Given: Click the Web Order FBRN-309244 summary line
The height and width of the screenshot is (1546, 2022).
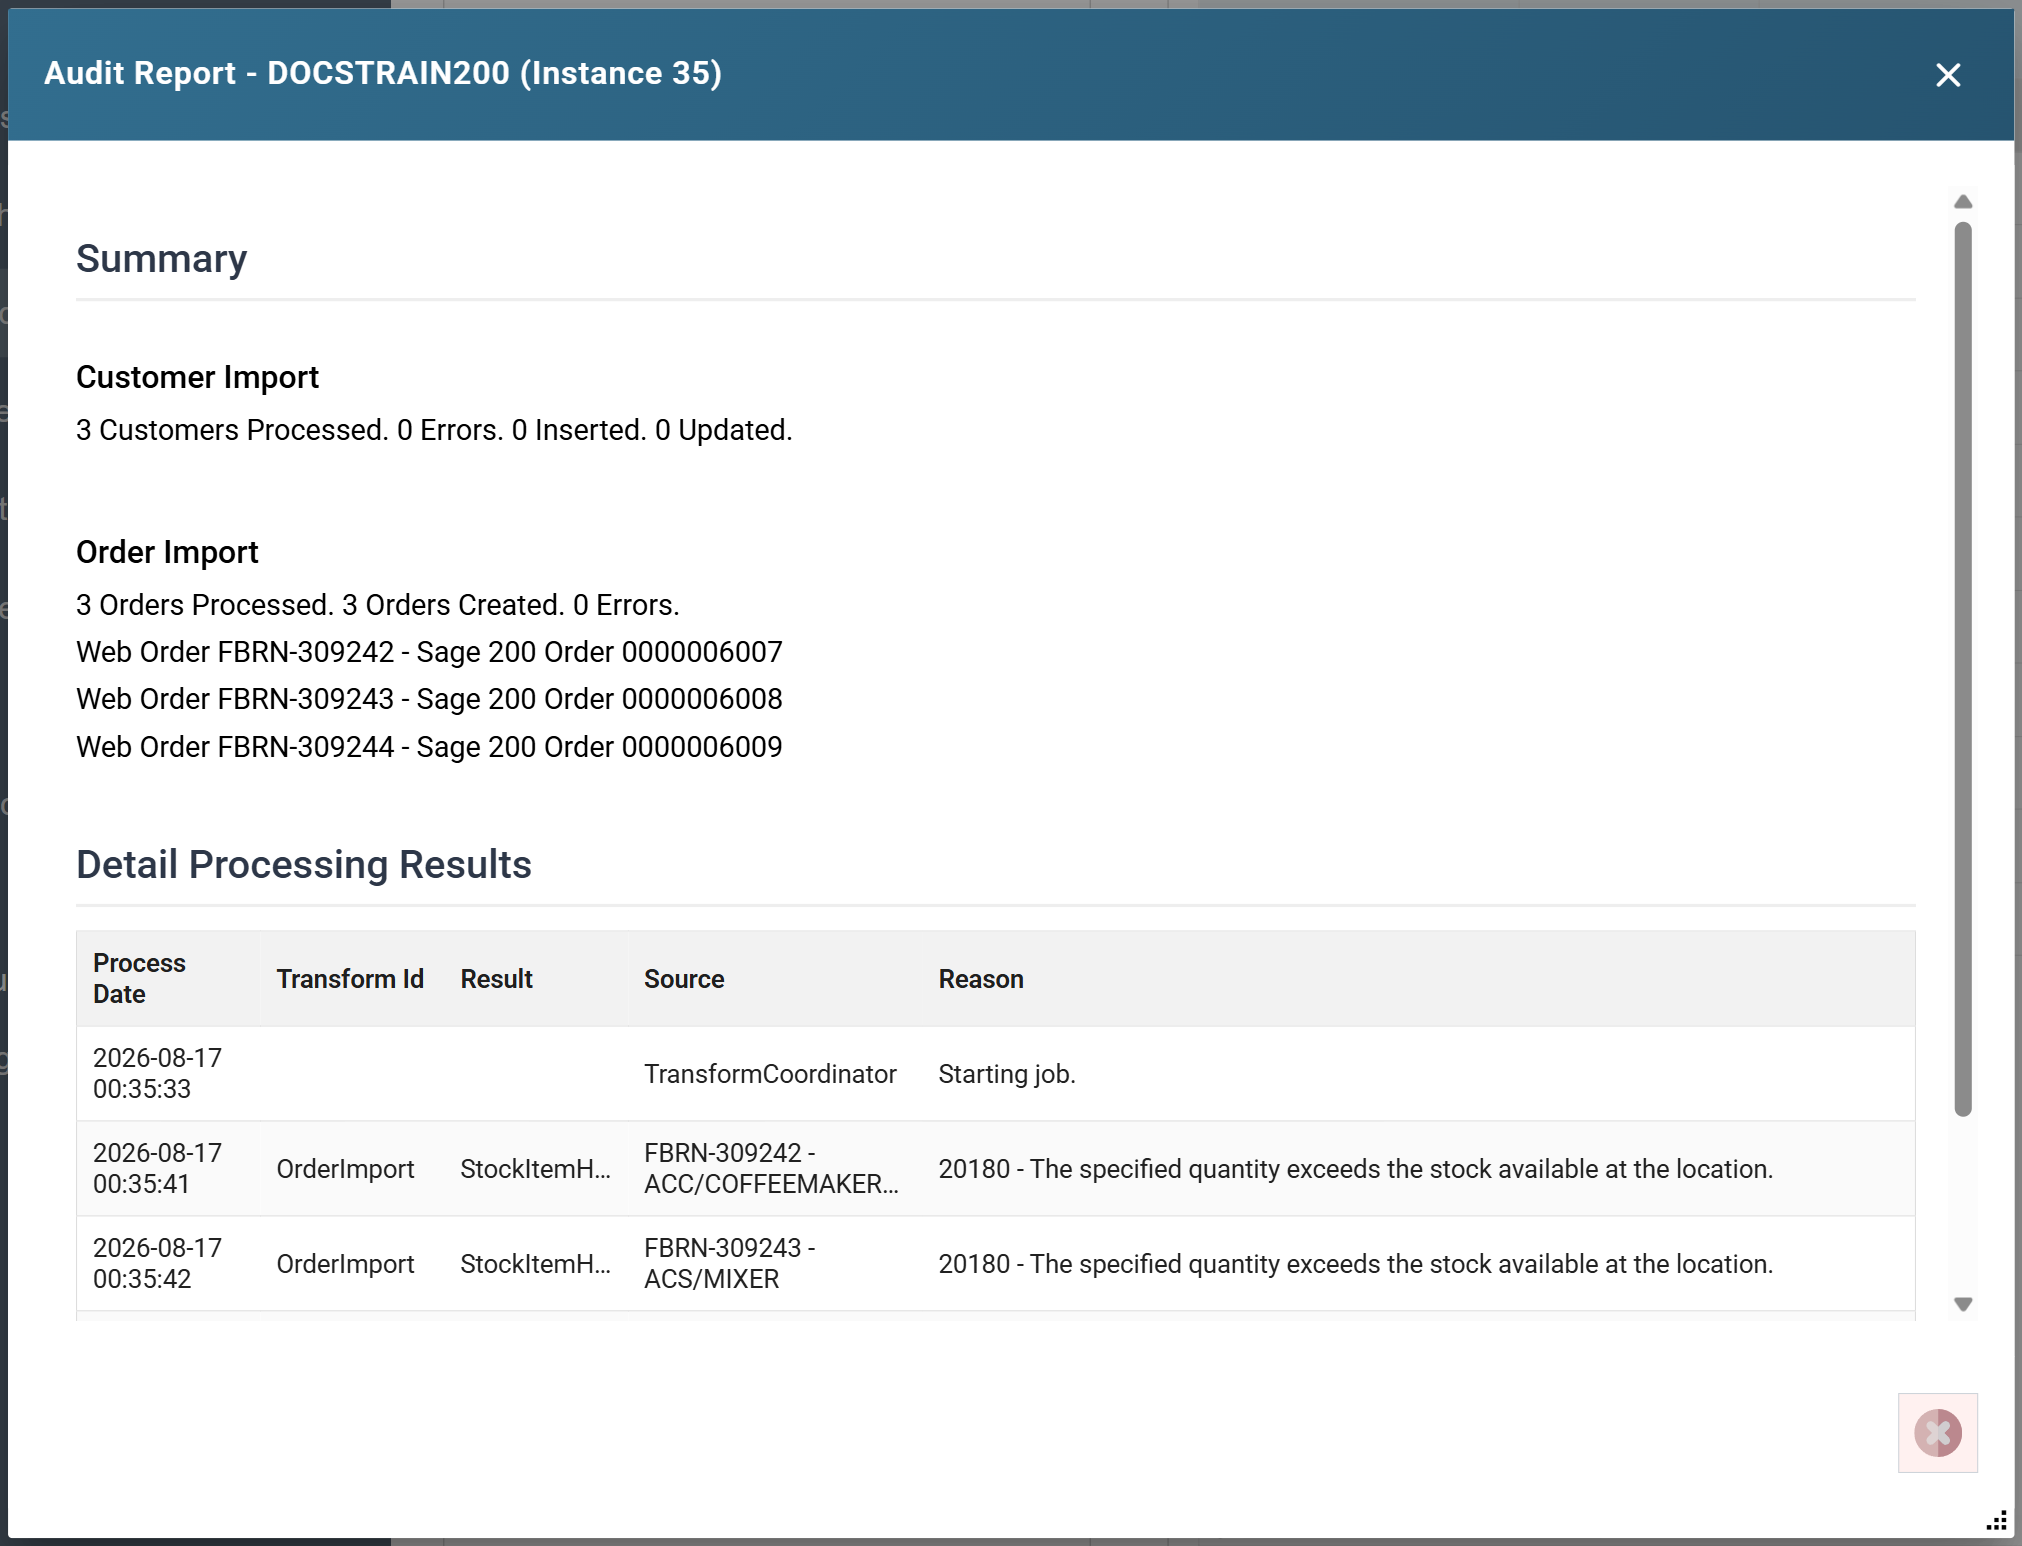Looking at the screenshot, I should [x=429, y=747].
